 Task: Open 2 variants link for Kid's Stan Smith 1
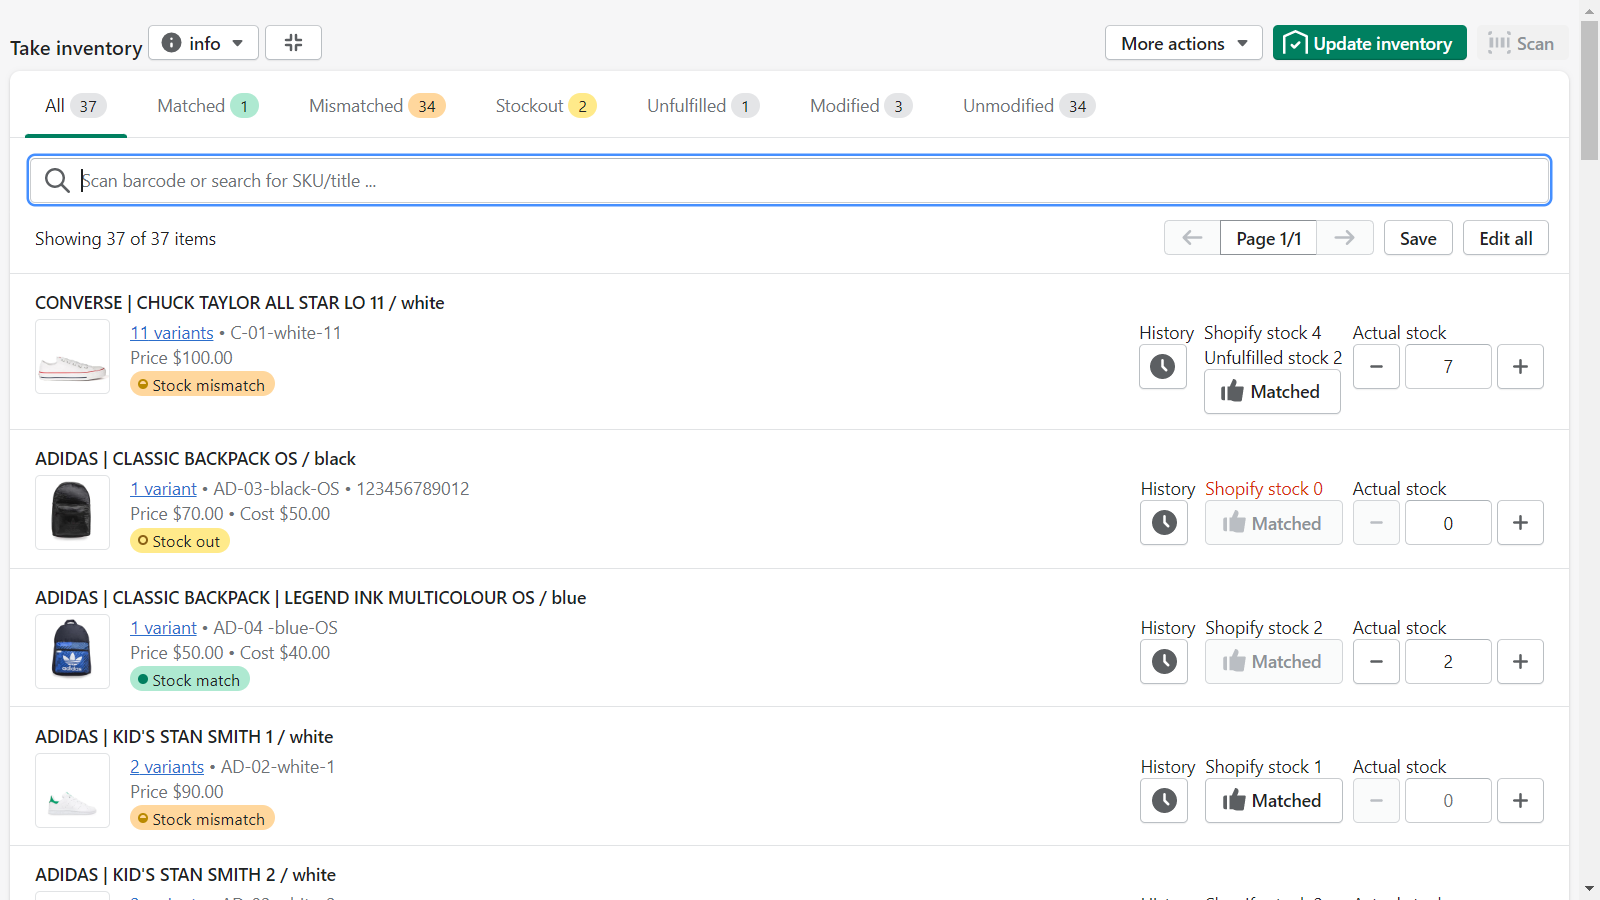pos(167,767)
